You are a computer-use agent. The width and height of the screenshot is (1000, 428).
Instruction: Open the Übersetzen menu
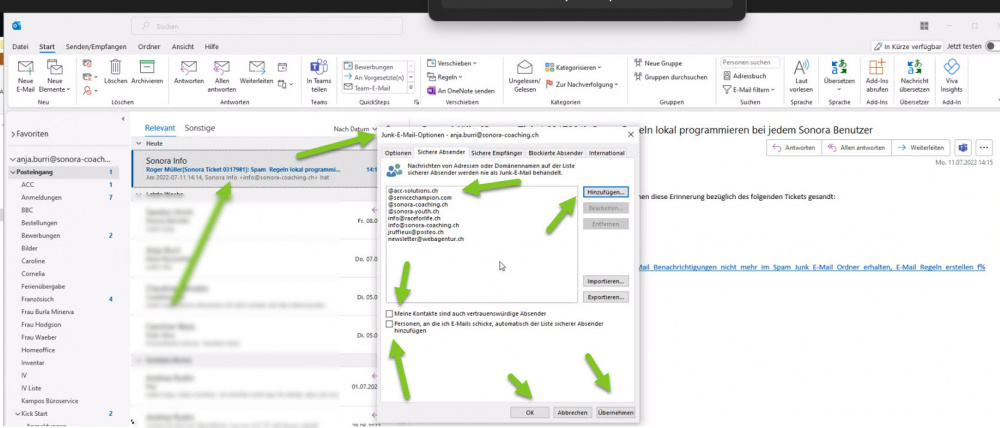click(x=839, y=77)
